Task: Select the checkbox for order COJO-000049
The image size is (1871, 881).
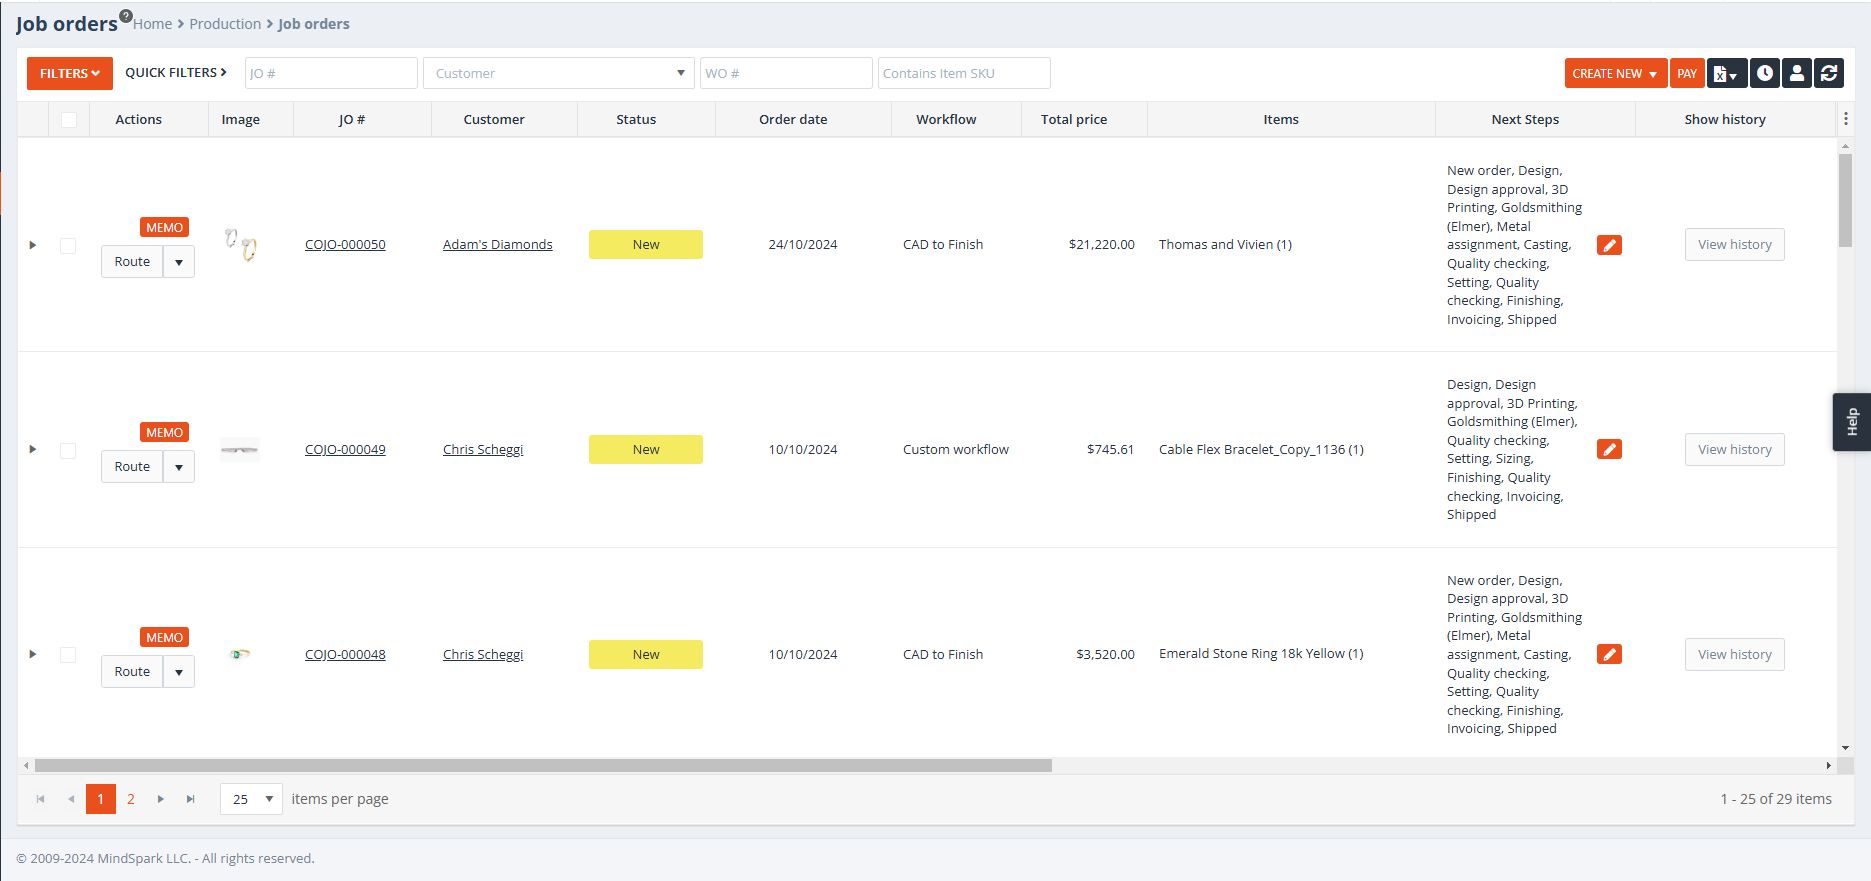Action: tap(68, 450)
